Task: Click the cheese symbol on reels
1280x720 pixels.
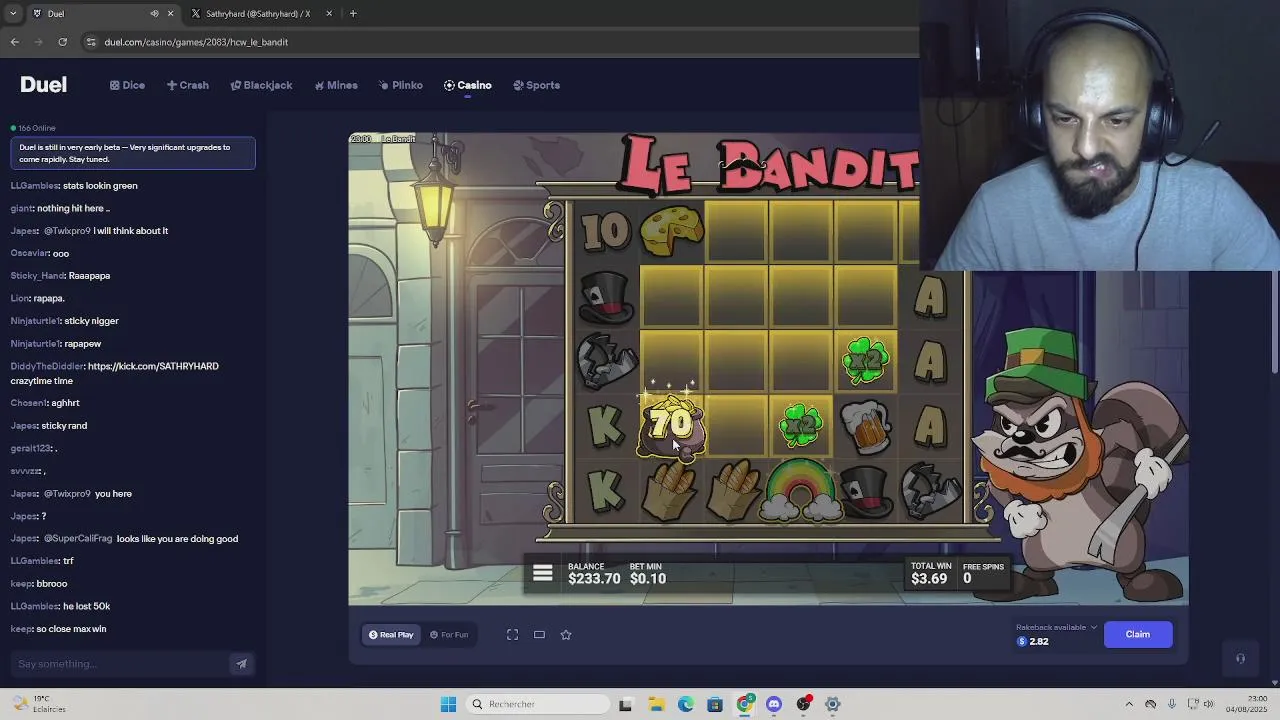Action: click(671, 231)
